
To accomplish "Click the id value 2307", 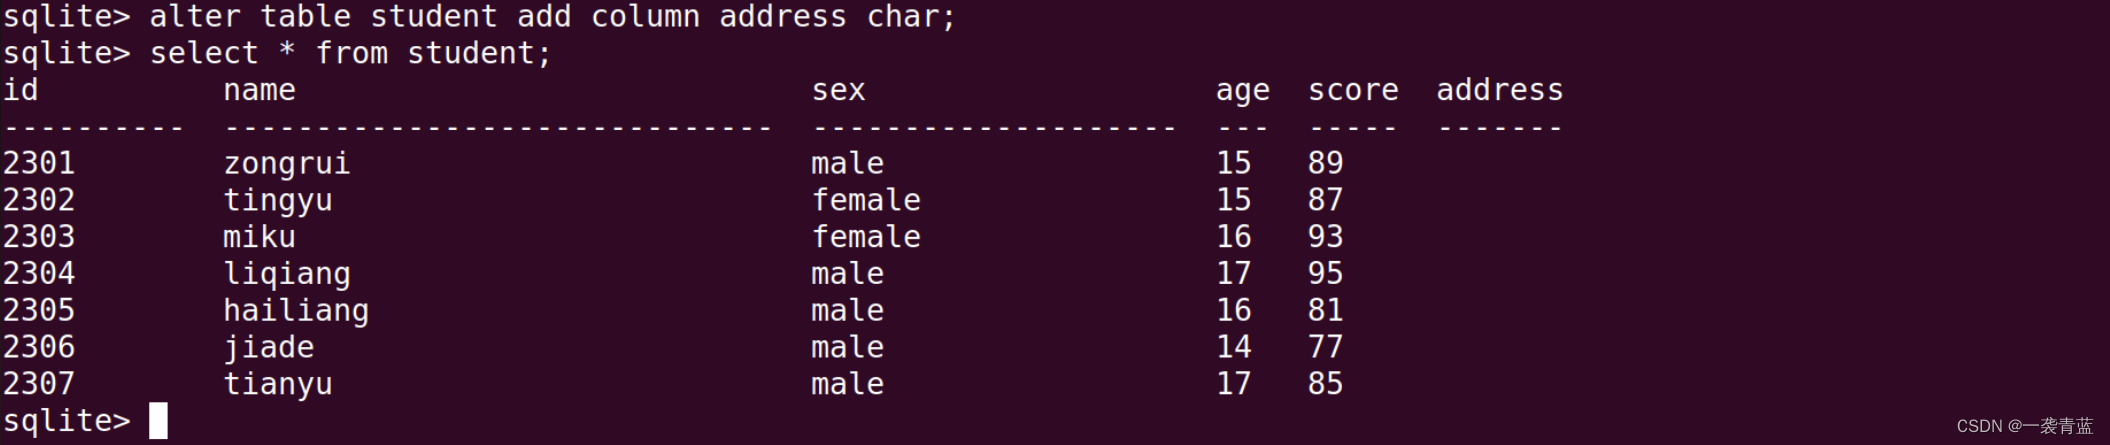I will 39,384.
